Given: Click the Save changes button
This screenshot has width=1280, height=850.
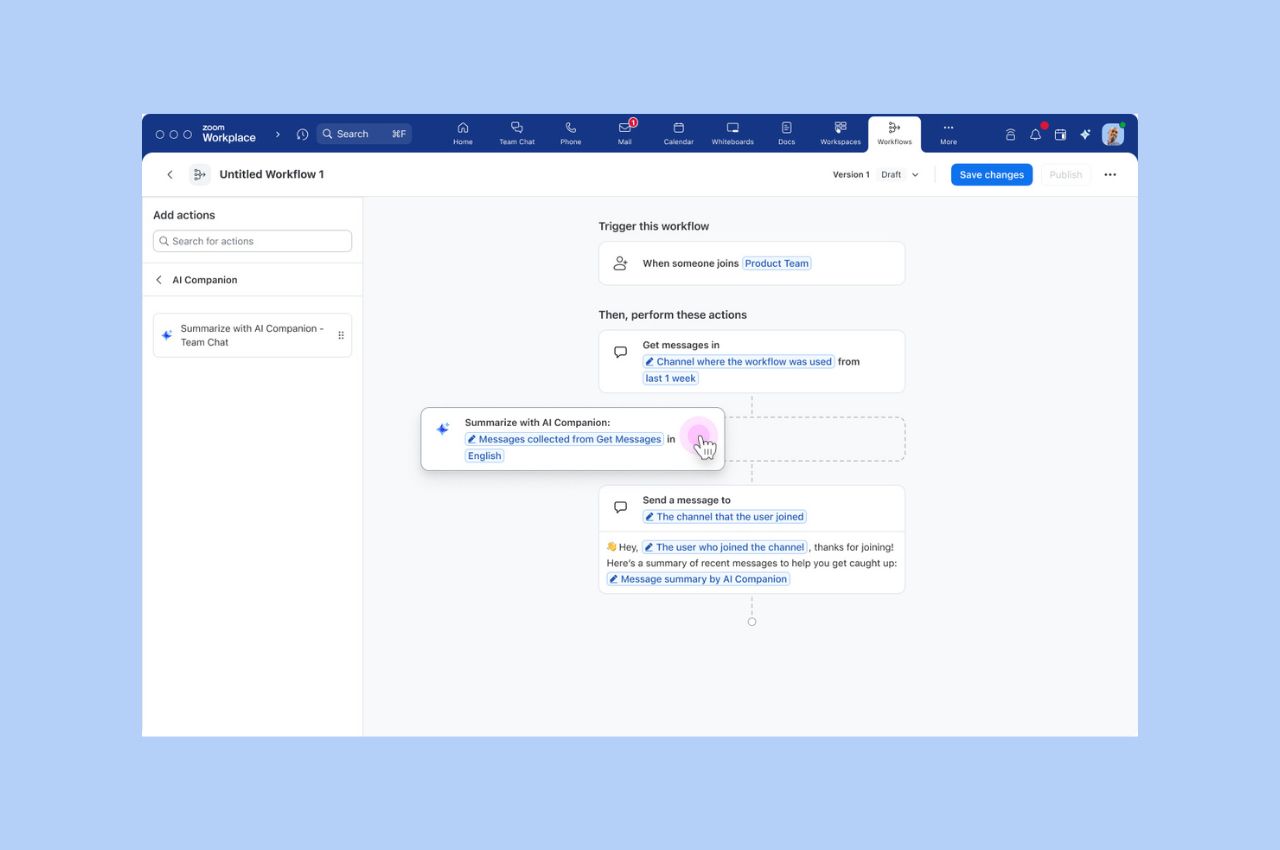Looking at the screenshot, I should point(991,175).
